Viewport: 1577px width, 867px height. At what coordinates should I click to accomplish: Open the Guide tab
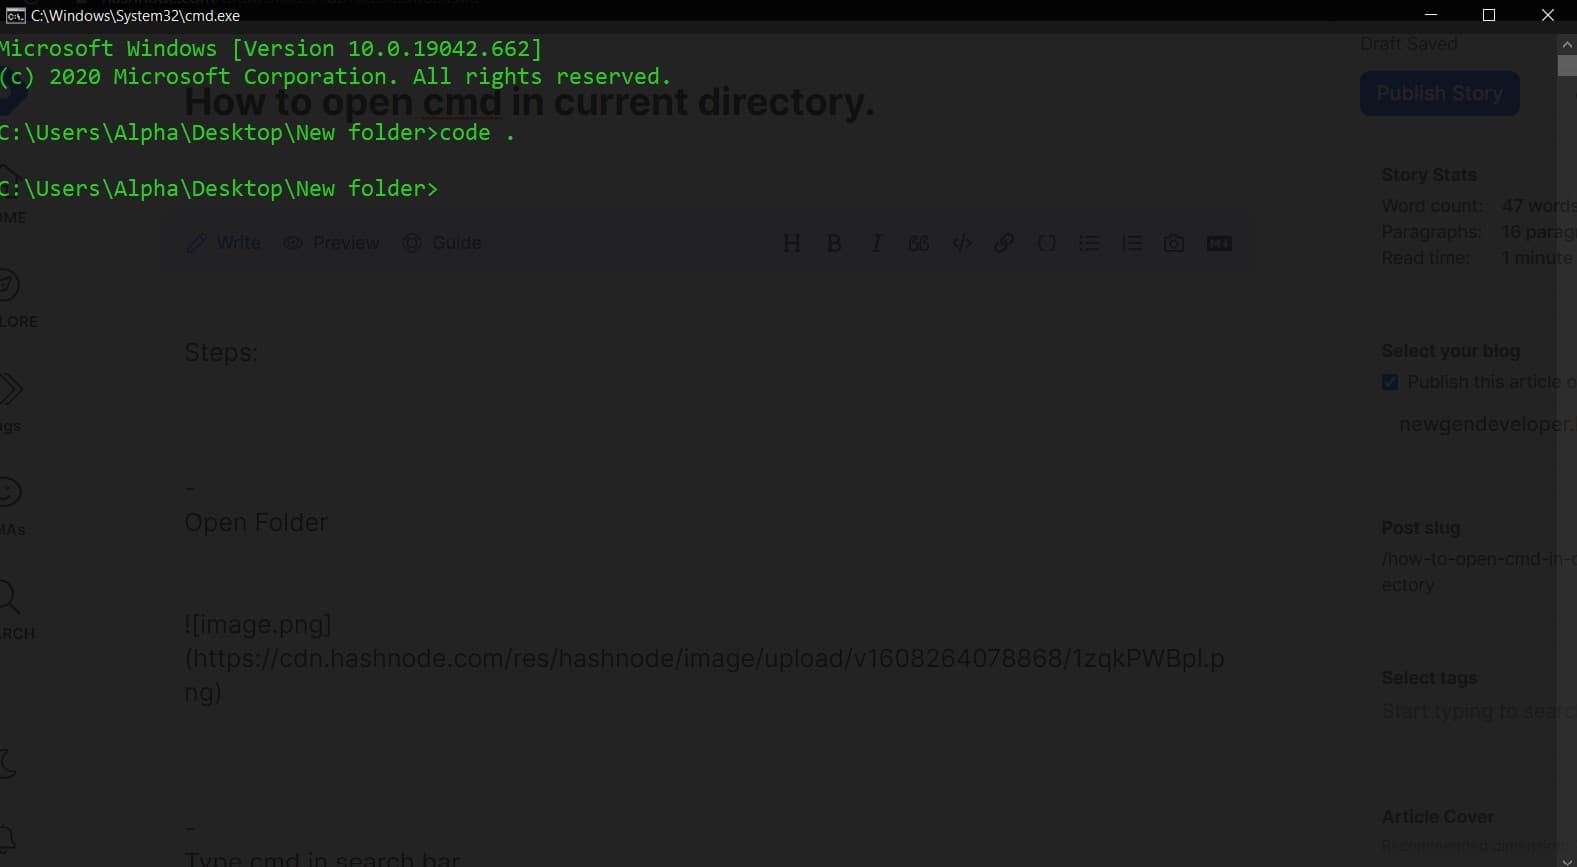tap(442, 243)
